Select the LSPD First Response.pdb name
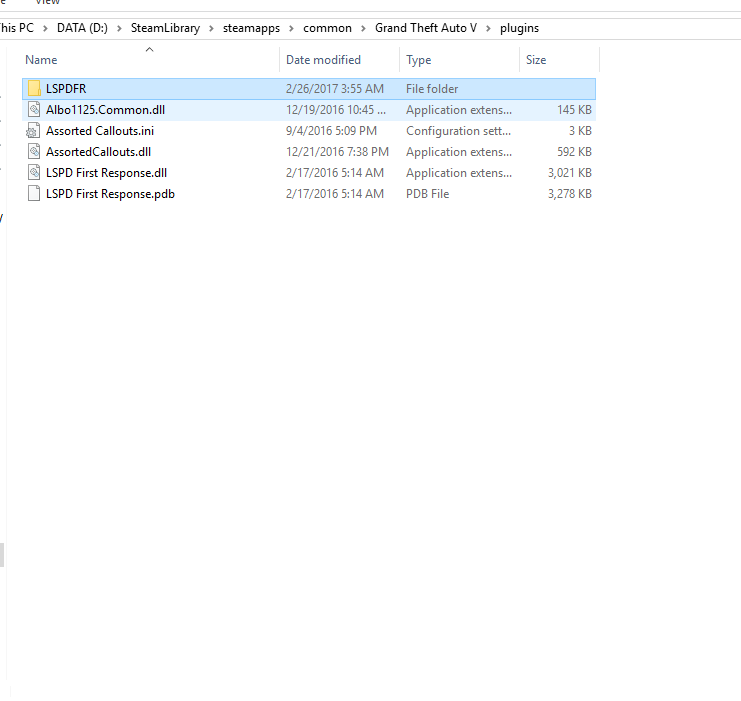The height and width of the screenshot is (701, 741). 110,194
